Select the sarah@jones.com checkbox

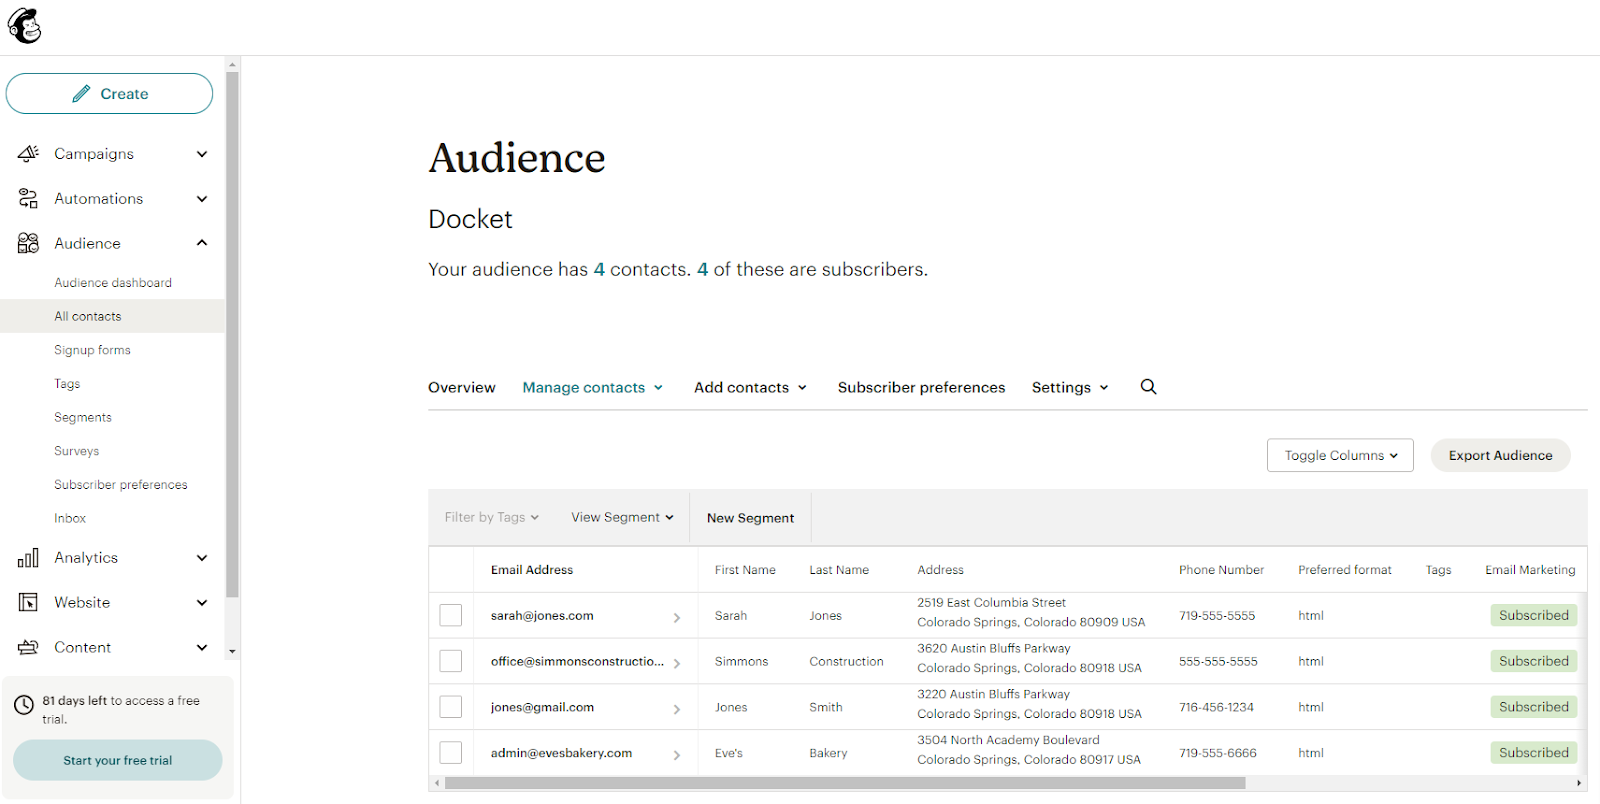pyautogui.click(x=451, y=615)
